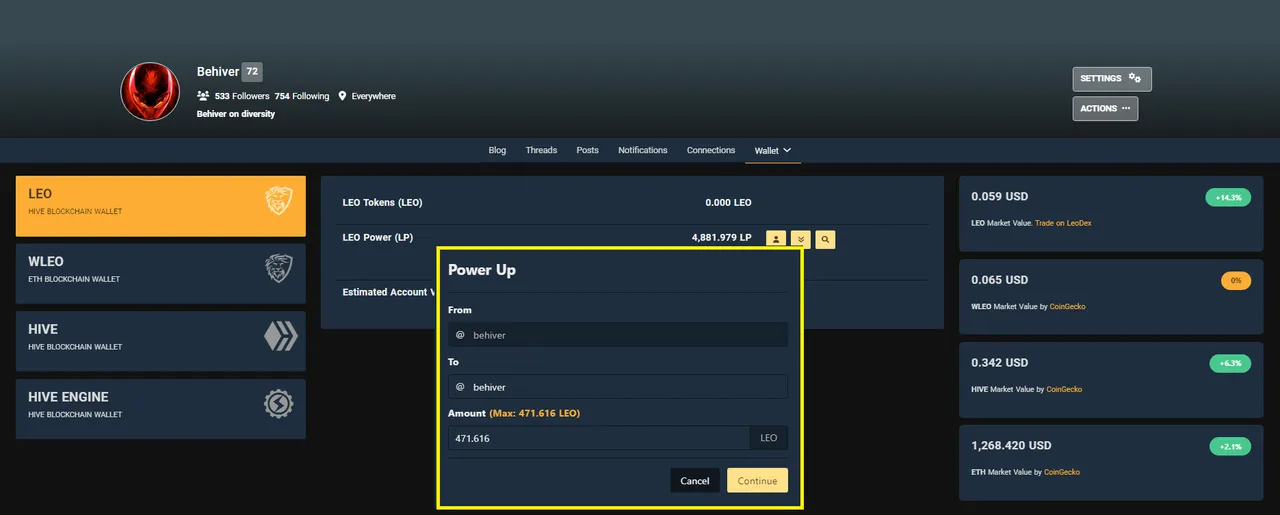
Task: Click the Amount input showing 471.616
Action: pyautogui.click(x=599, y=438)
